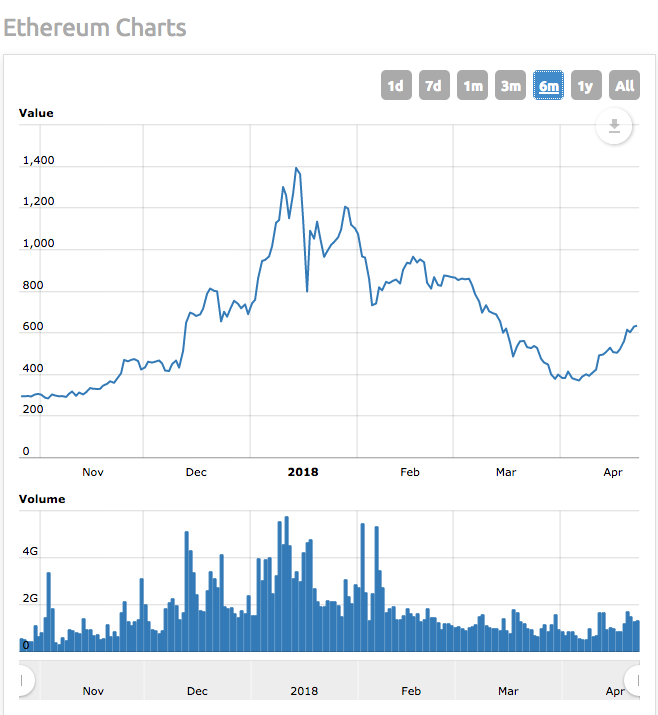Image resolution: width=658 pixels, height=715 pixels.
Task: Show All price history
Action: 624,85
